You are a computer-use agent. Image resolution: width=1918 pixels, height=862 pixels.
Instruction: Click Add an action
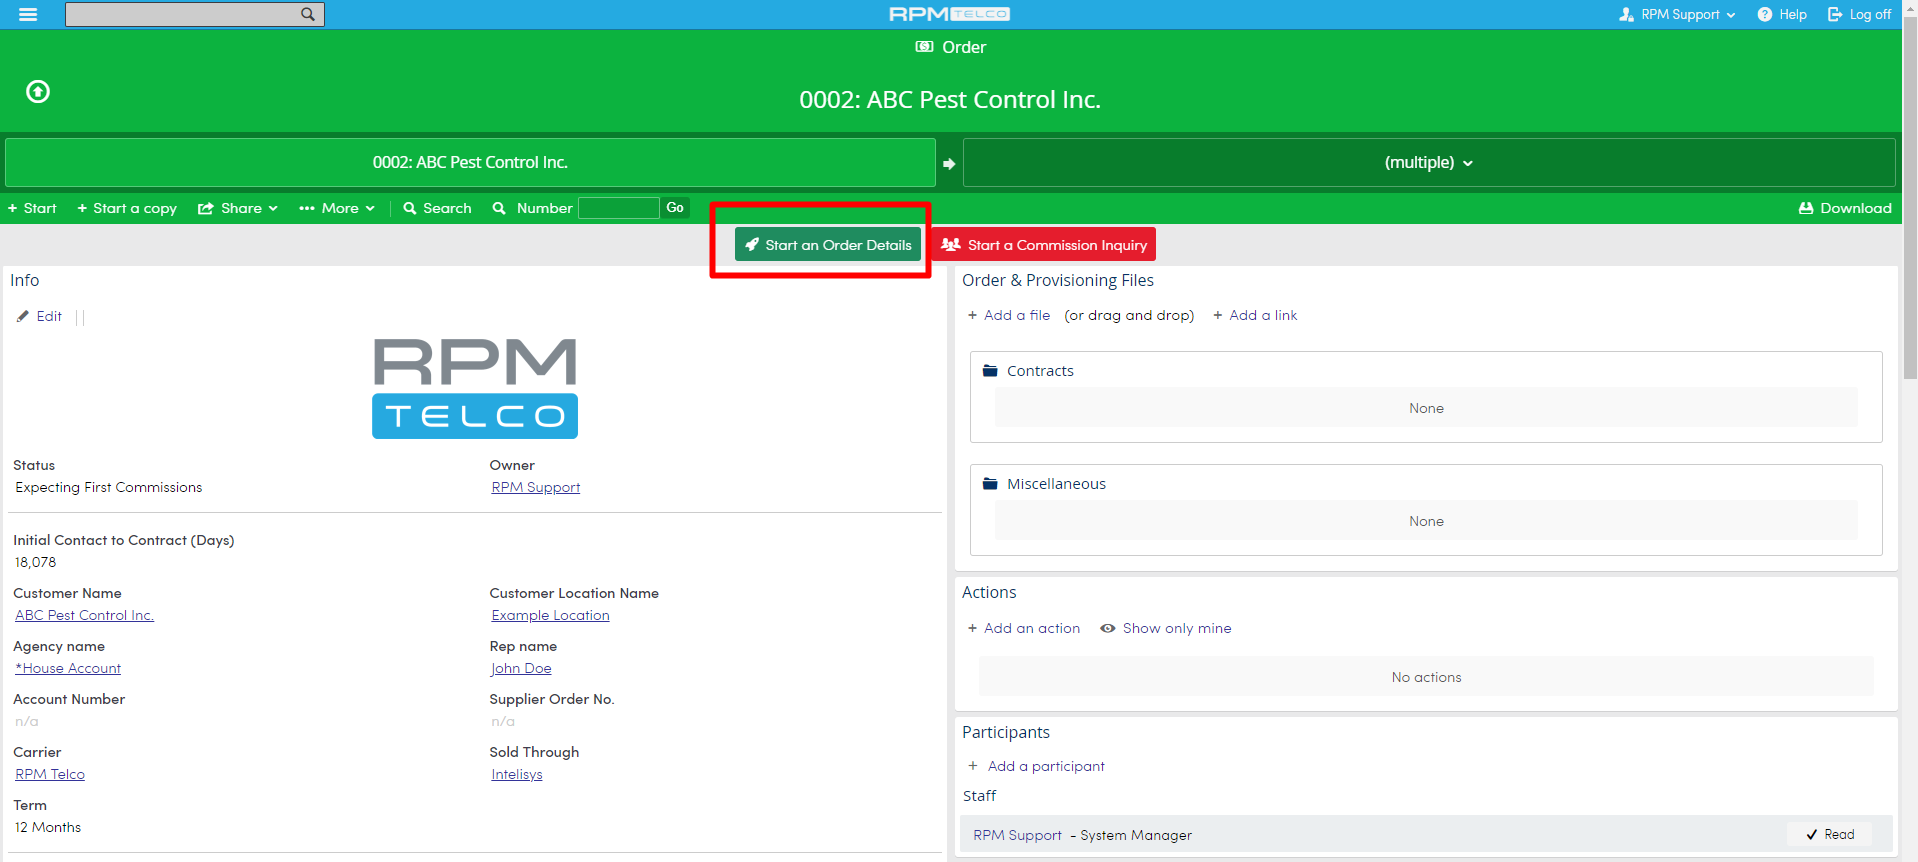pos(1024,628)
